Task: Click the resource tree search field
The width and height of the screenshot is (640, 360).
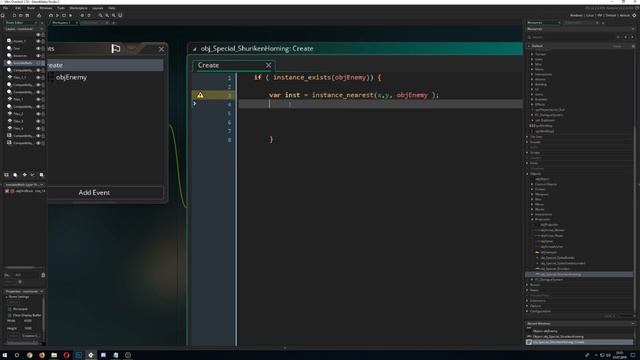Action: coord(571,37)
